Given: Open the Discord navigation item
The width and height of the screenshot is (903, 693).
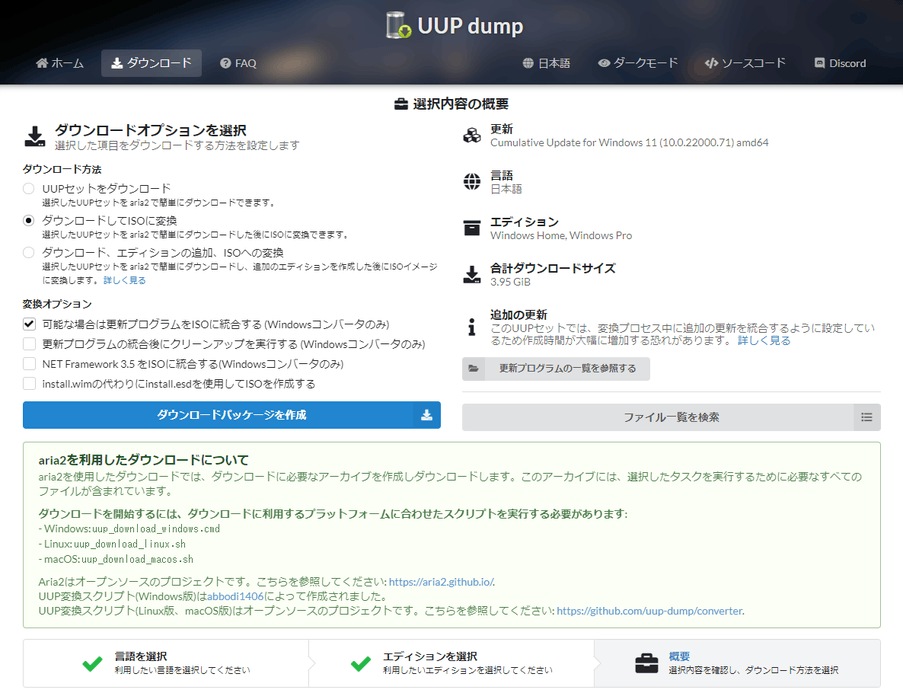Looking at the screenshot, I should [x=840, y=63].
